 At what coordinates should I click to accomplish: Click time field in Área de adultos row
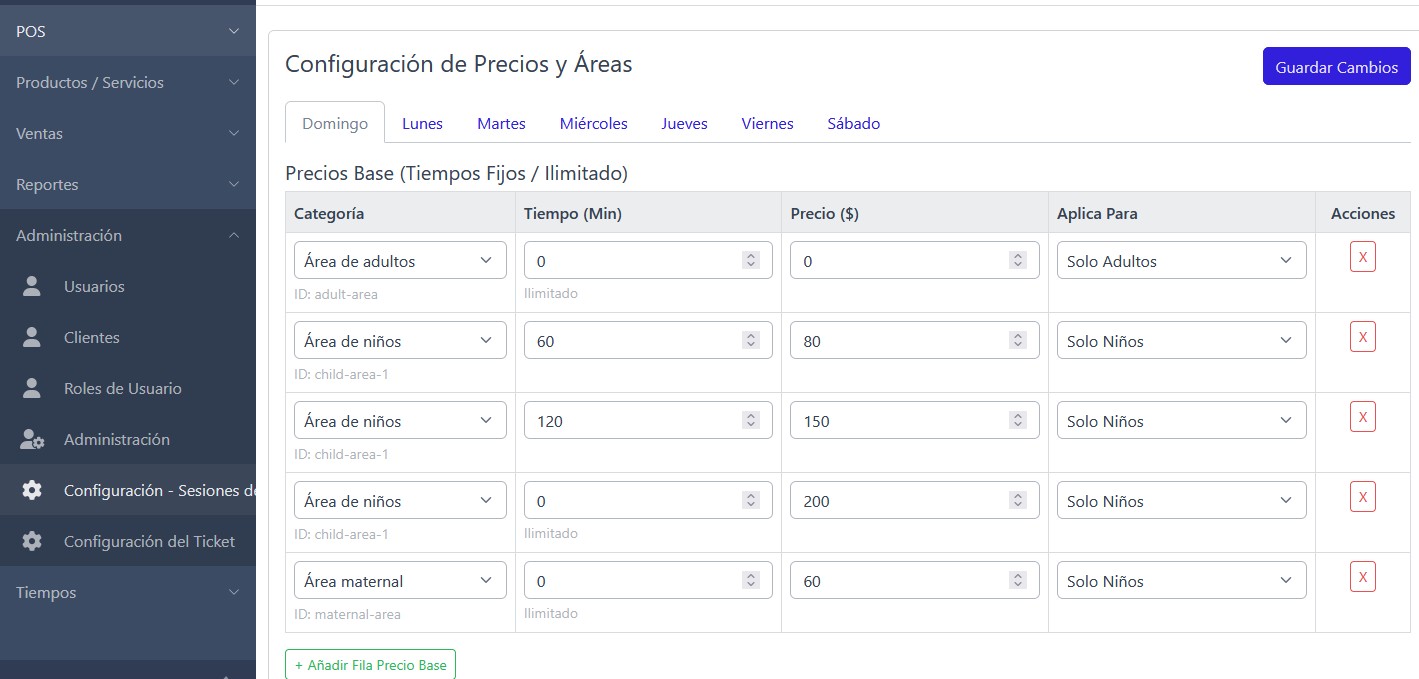point(648,260)
